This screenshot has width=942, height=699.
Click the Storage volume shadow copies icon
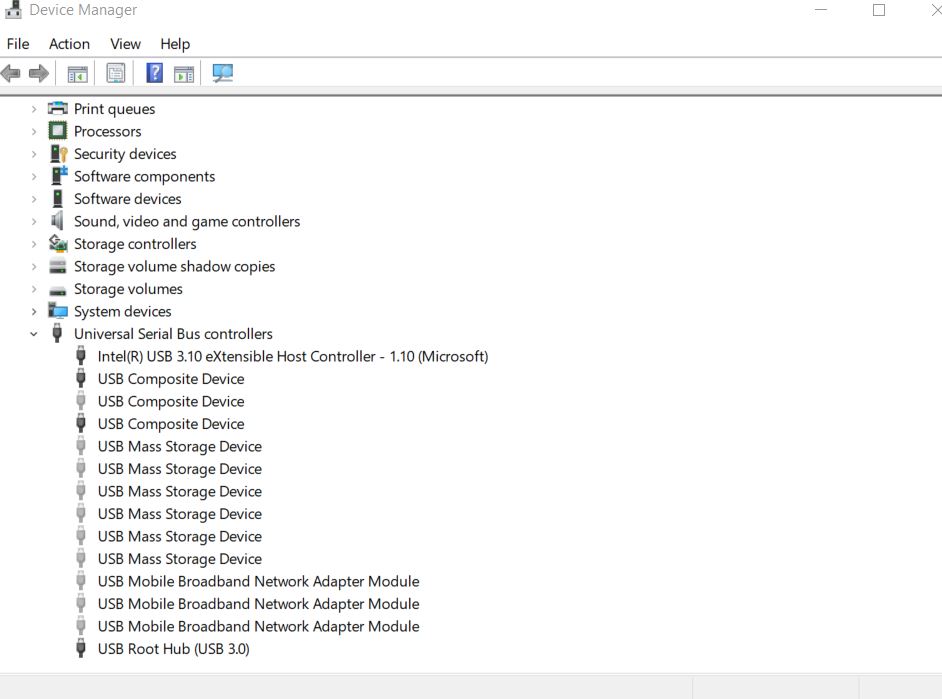58,266
